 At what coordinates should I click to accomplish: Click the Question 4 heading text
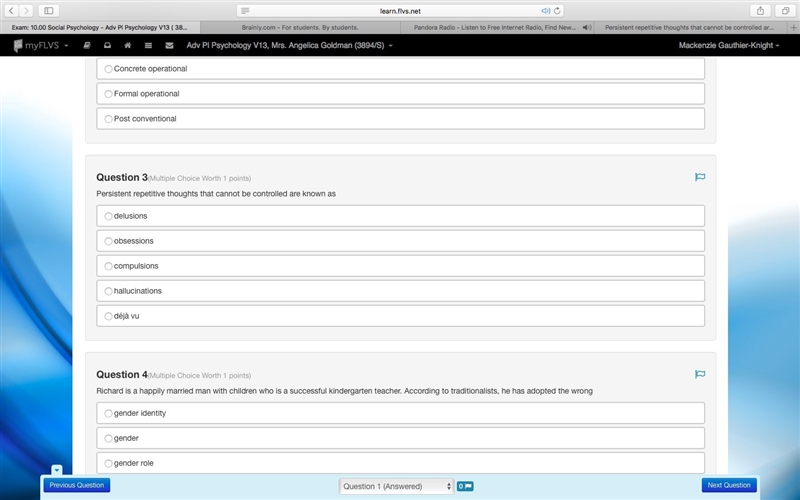coord(122,374)
